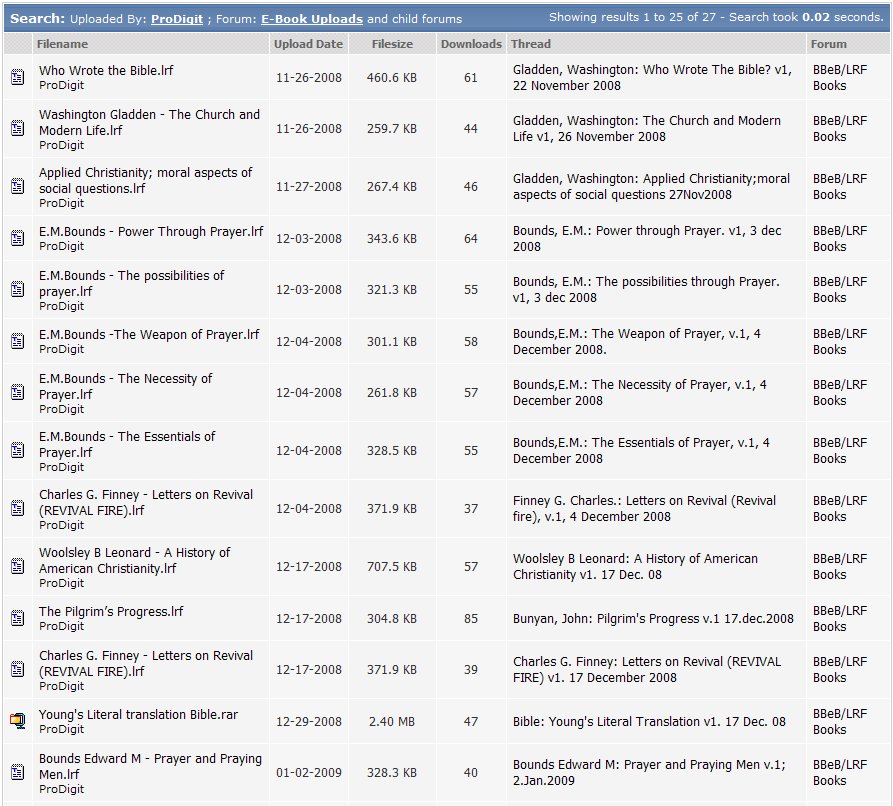893x806 pixels.
Task: Click the file icon for The Necessity of Prayer.lrf
Action: click(x=18, y=392)
